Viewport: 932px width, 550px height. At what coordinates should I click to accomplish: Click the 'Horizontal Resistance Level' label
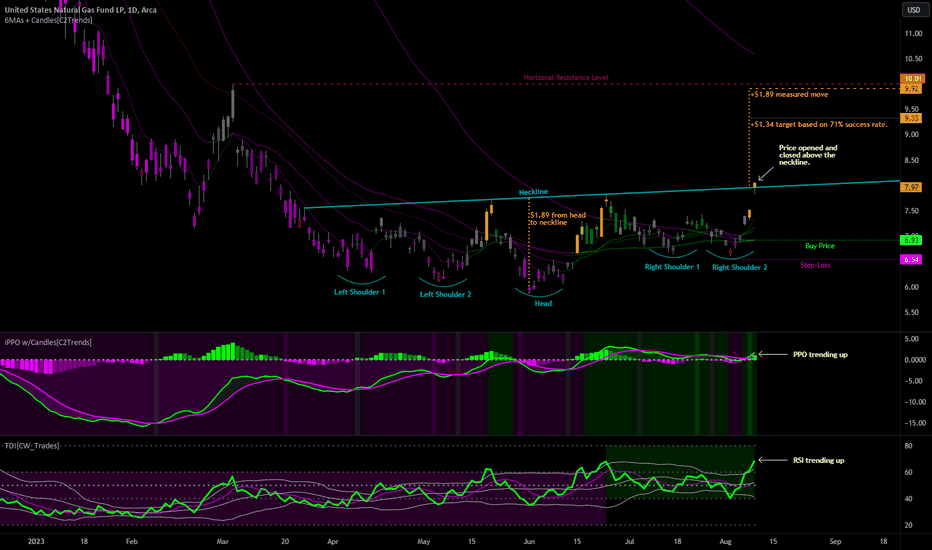click(566, 77)
